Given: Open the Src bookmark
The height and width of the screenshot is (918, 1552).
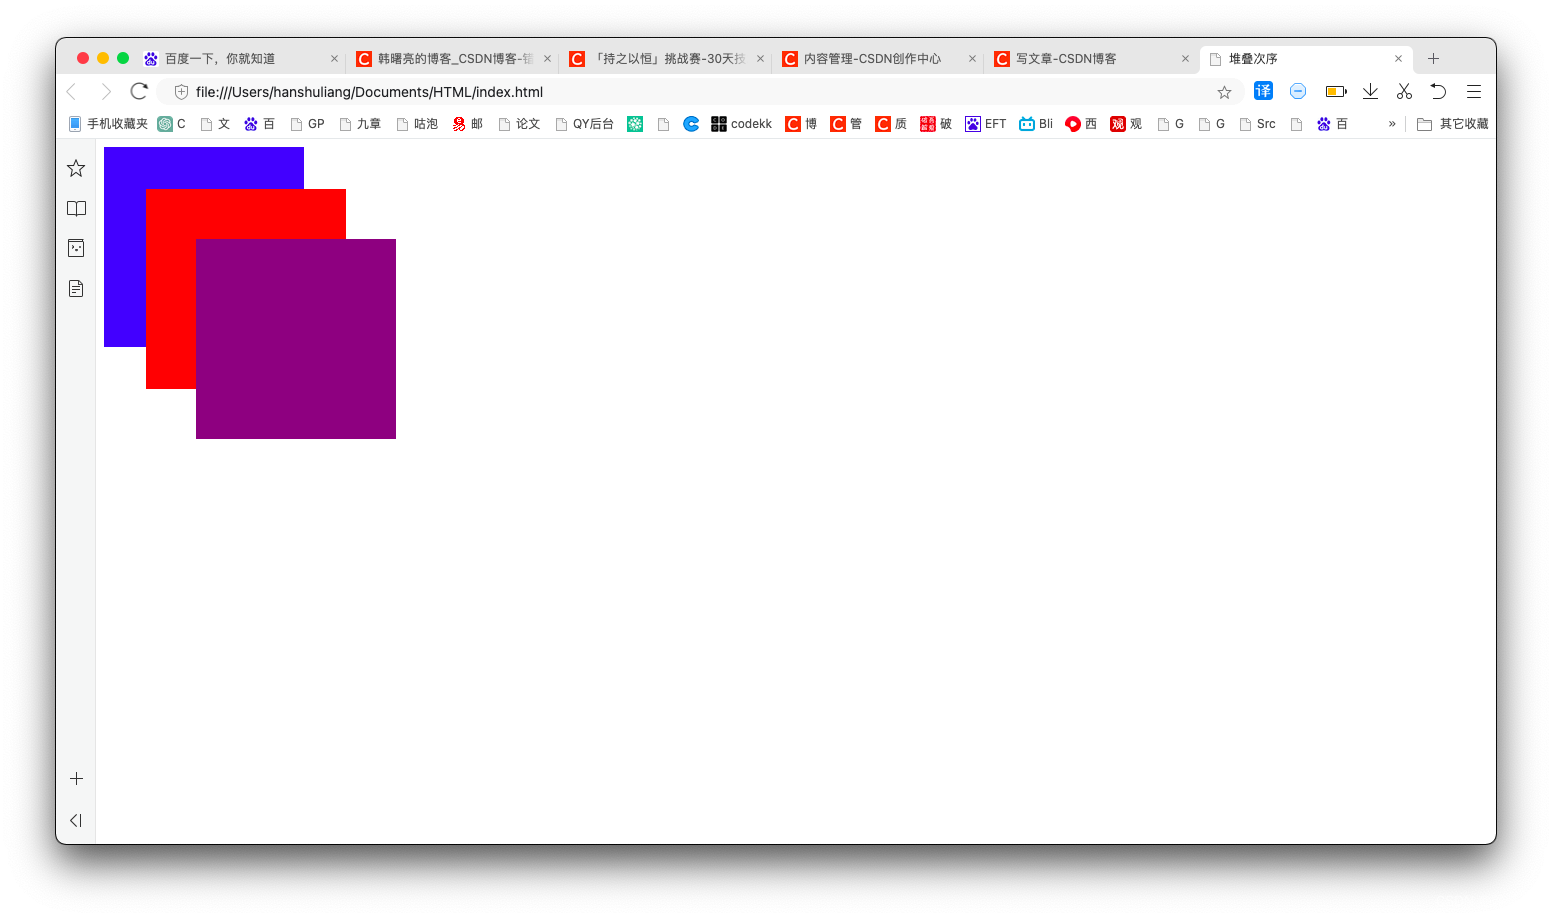Looking at the screenshot, I should [1257, 124].
